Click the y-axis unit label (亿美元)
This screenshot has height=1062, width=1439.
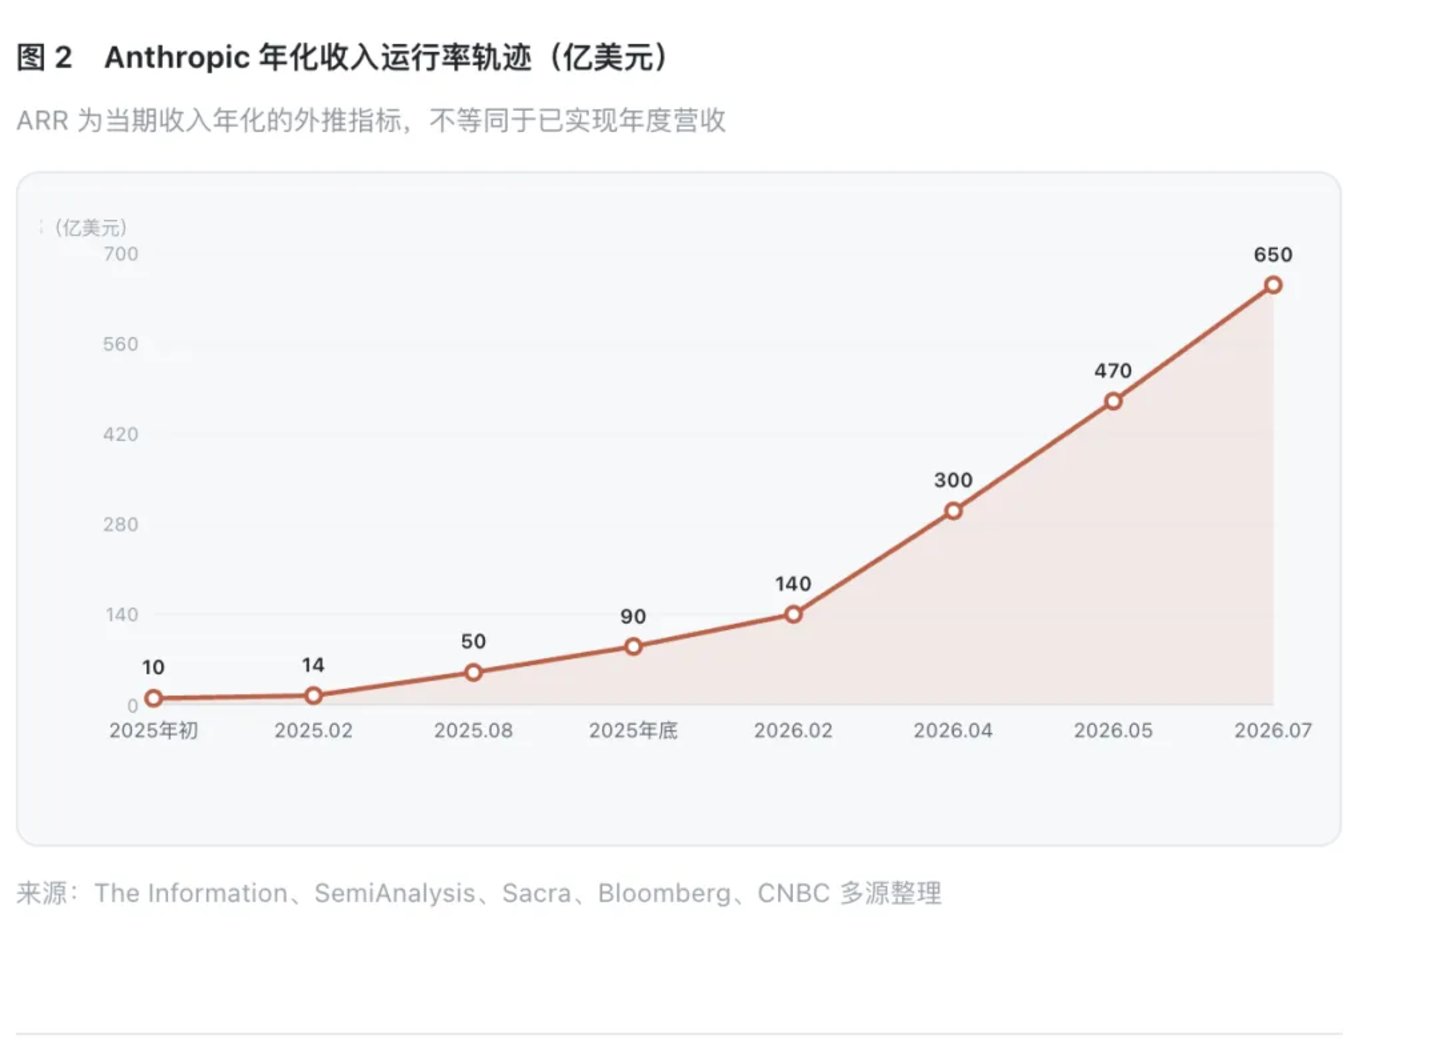tap(91, 228)
